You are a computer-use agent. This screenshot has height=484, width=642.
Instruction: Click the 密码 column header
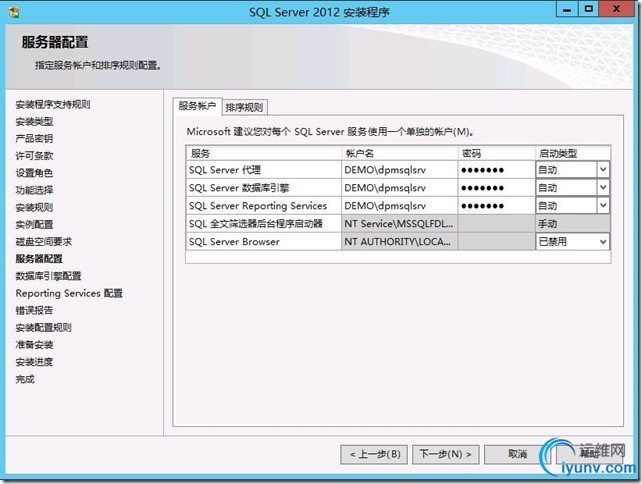click(x=496, y=153)
